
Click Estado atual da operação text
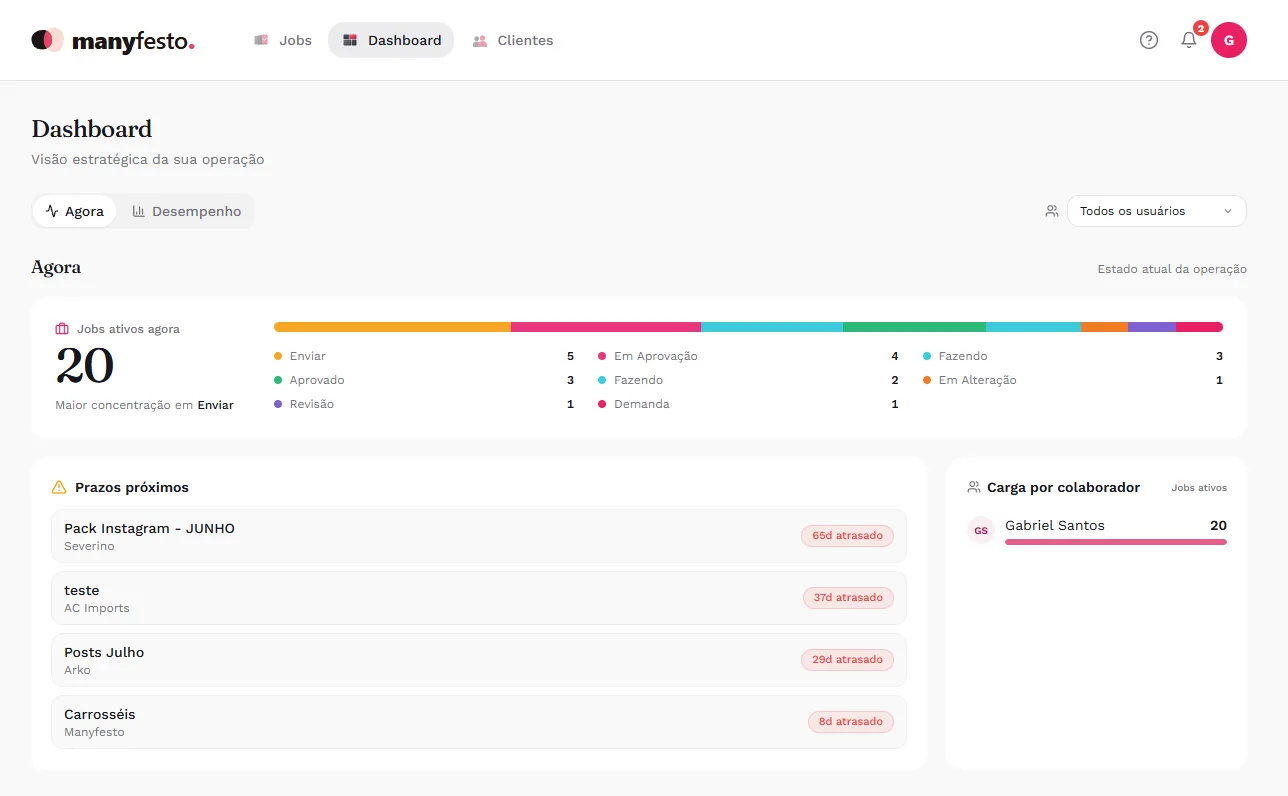click(x=1172, y=269)
